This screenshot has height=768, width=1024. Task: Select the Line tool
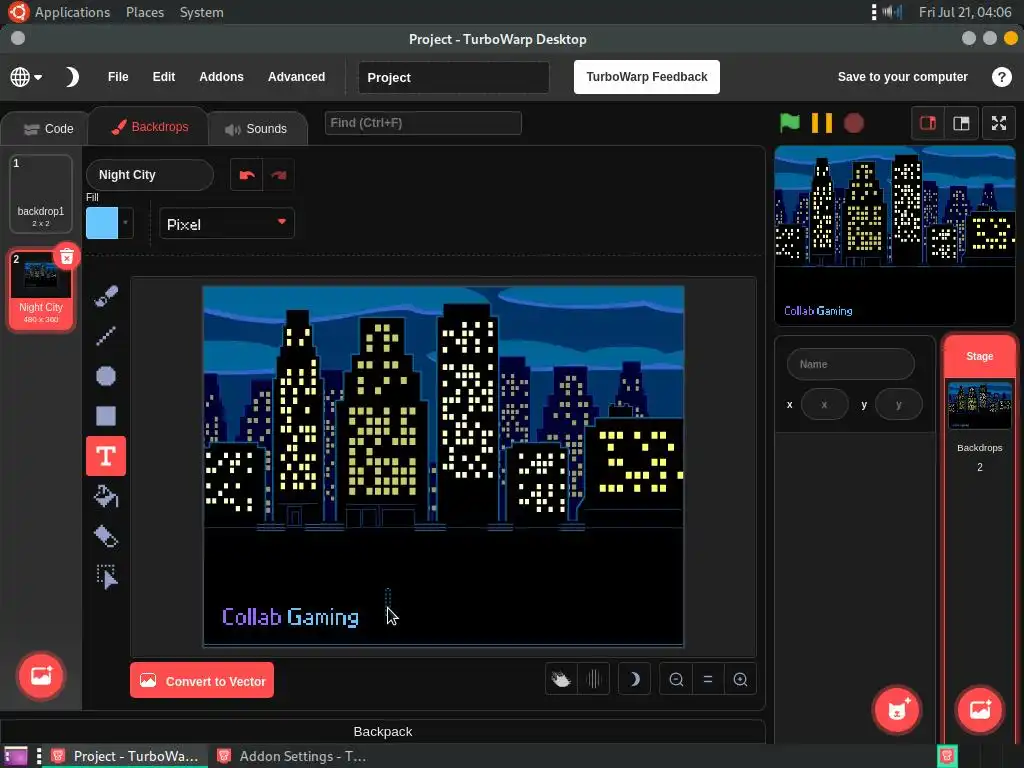(106, 336)
